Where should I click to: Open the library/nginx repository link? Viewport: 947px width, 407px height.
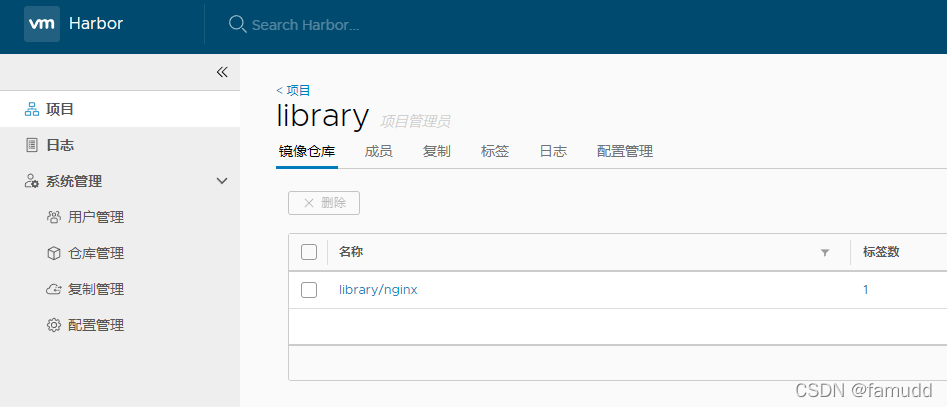(x=378, y=290)
